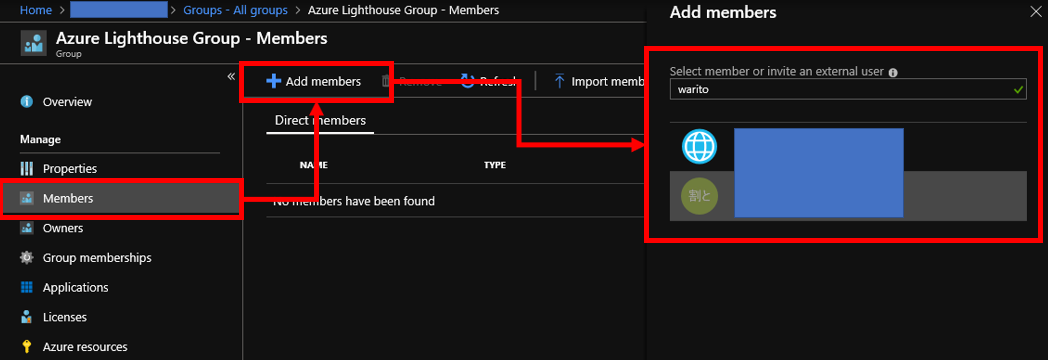Click the Group memberships gear icon

pyautogui.click(x=27, y=258)
